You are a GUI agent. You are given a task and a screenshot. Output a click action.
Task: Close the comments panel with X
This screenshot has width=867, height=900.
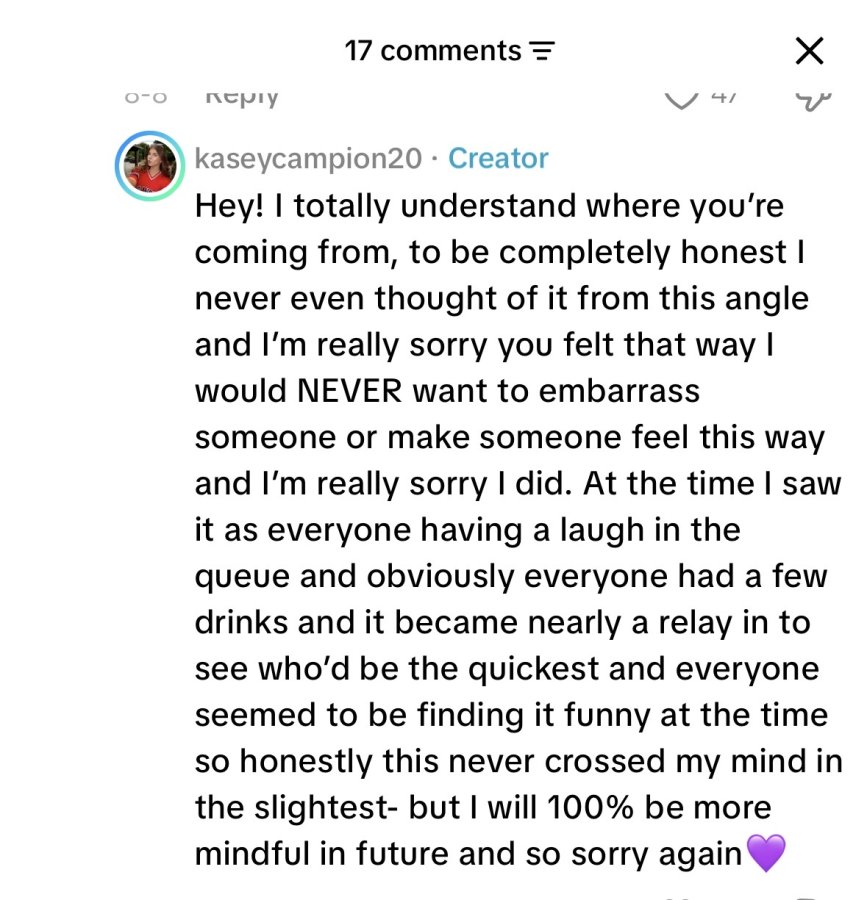[x=810, y=51]
